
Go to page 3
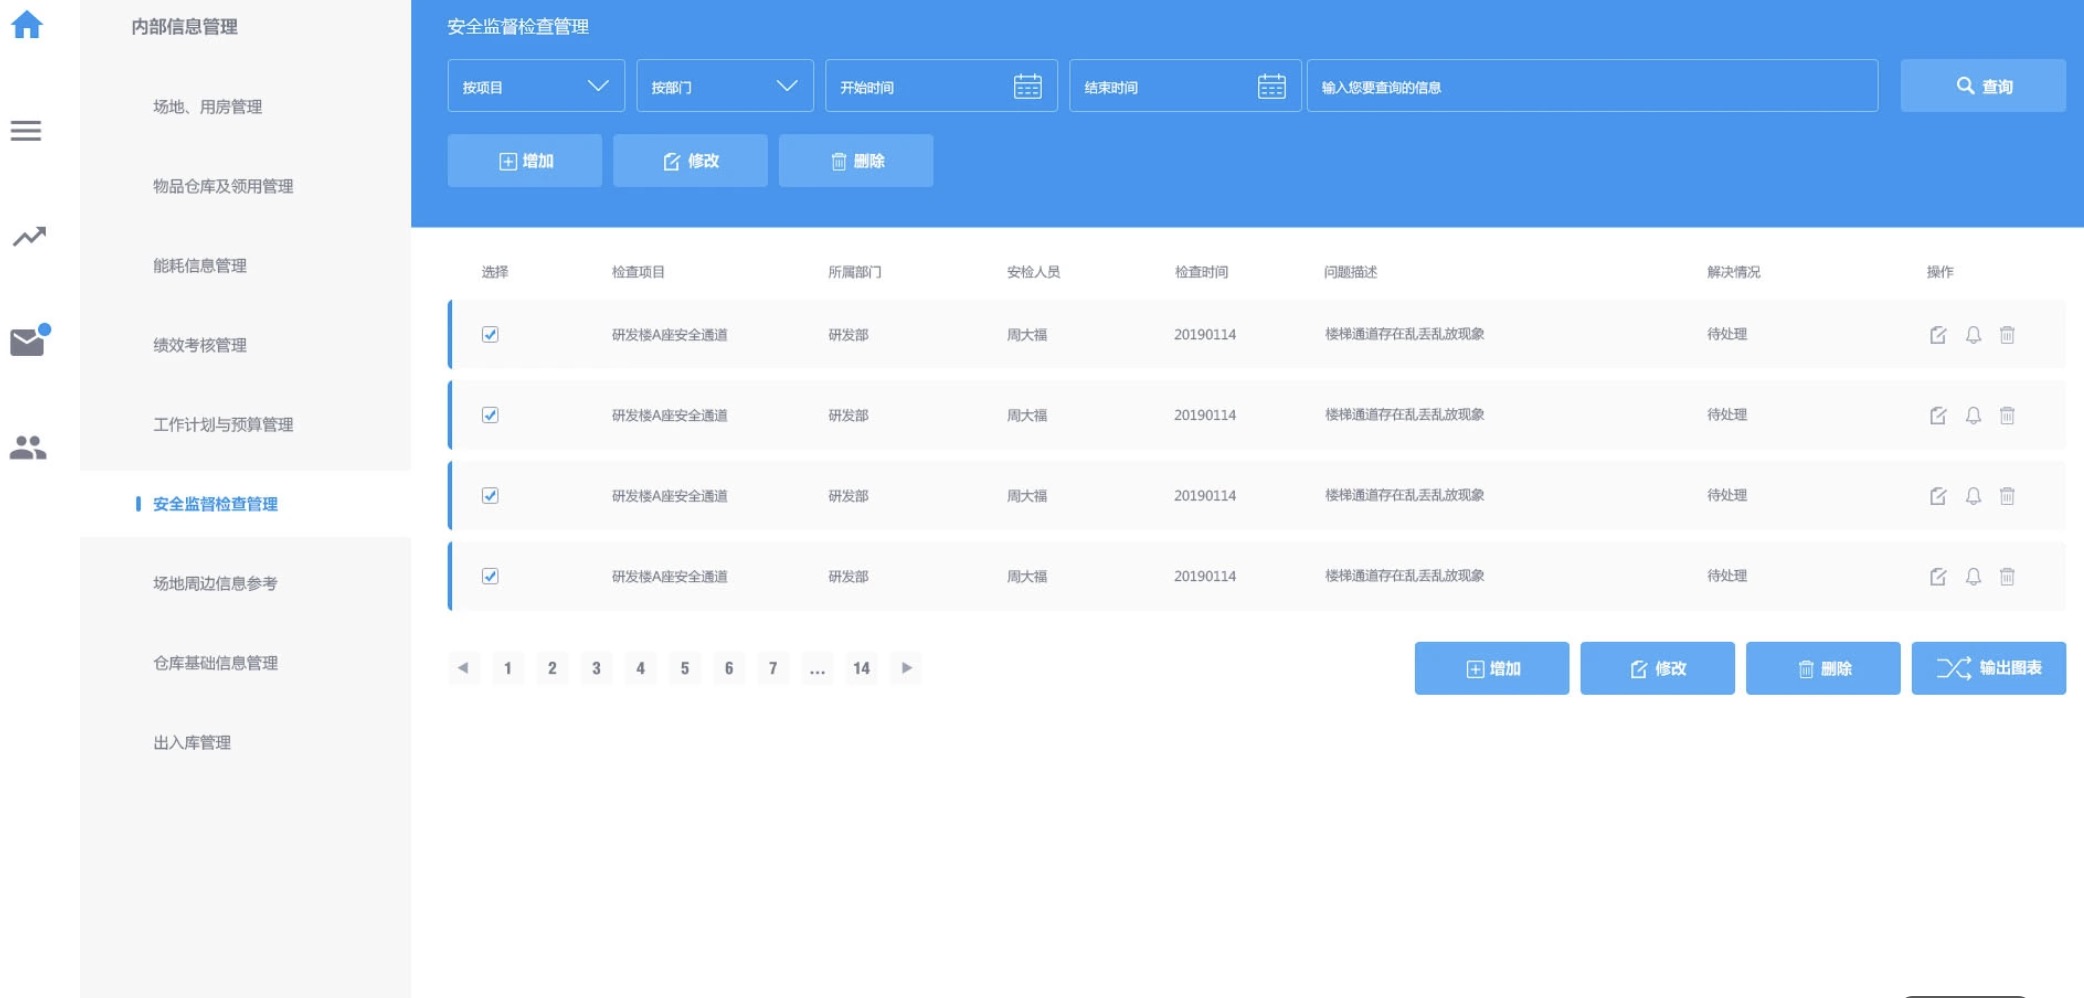(596, 668)
